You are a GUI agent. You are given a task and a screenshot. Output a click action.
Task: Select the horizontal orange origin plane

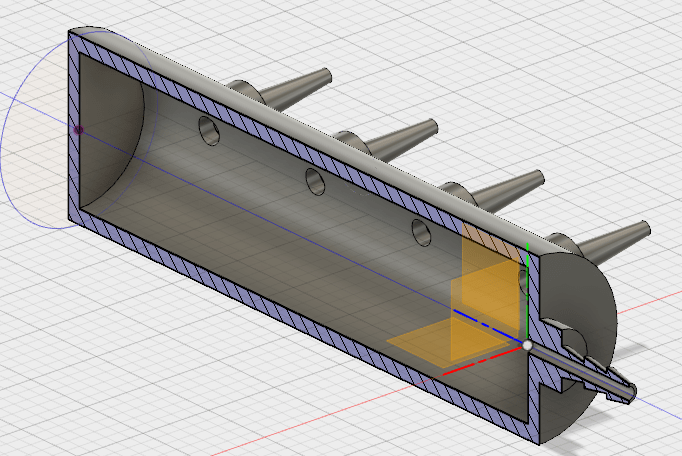click(448, 344)
